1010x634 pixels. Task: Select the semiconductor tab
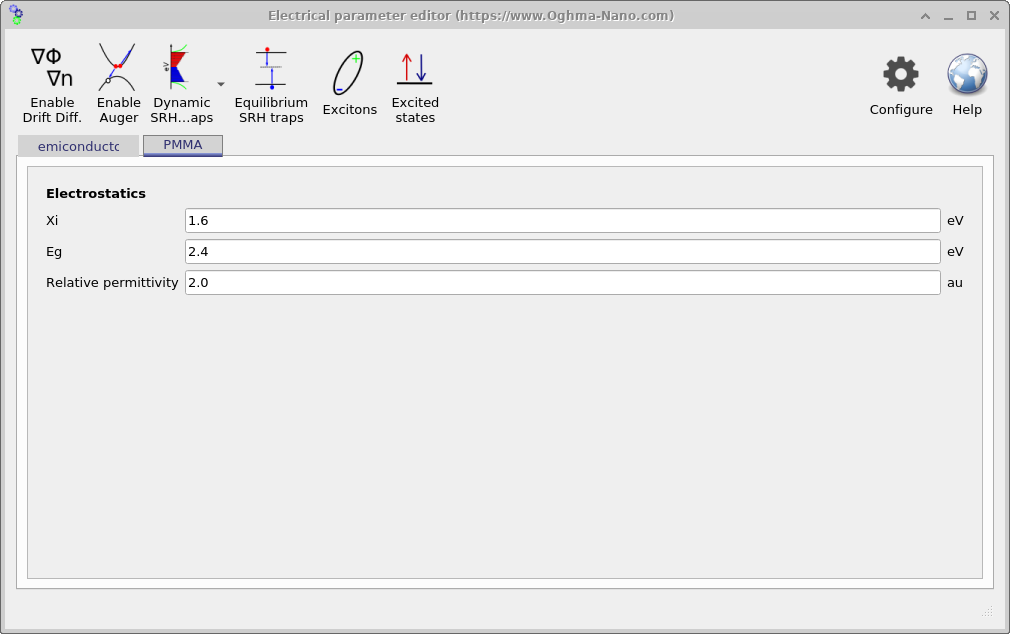[x=78, y=145]
